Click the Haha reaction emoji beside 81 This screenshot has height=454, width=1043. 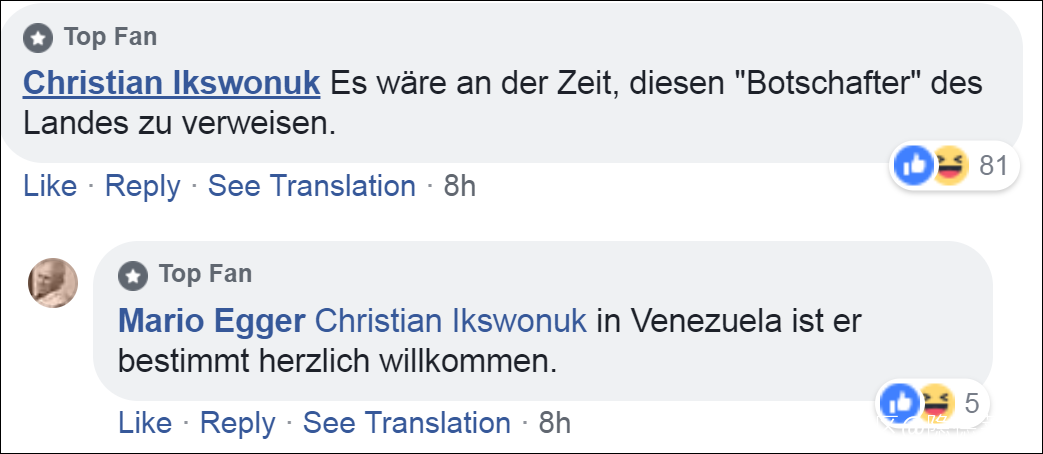948,166
